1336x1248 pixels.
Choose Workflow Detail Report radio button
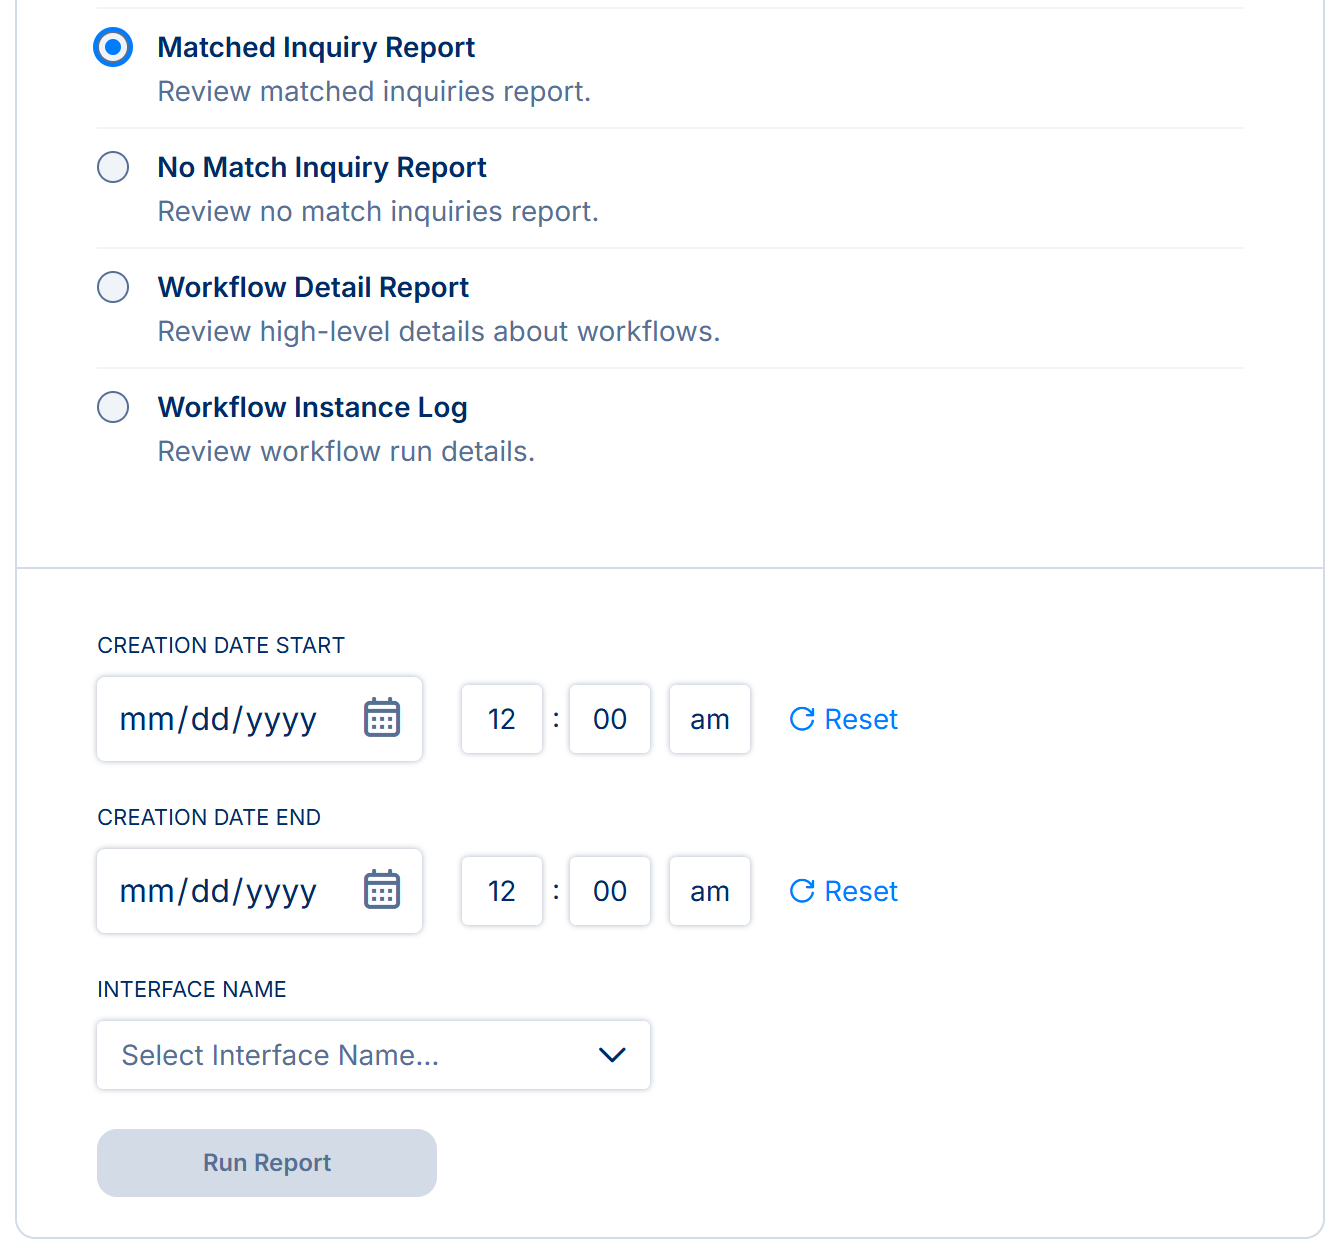click(113, 287)
